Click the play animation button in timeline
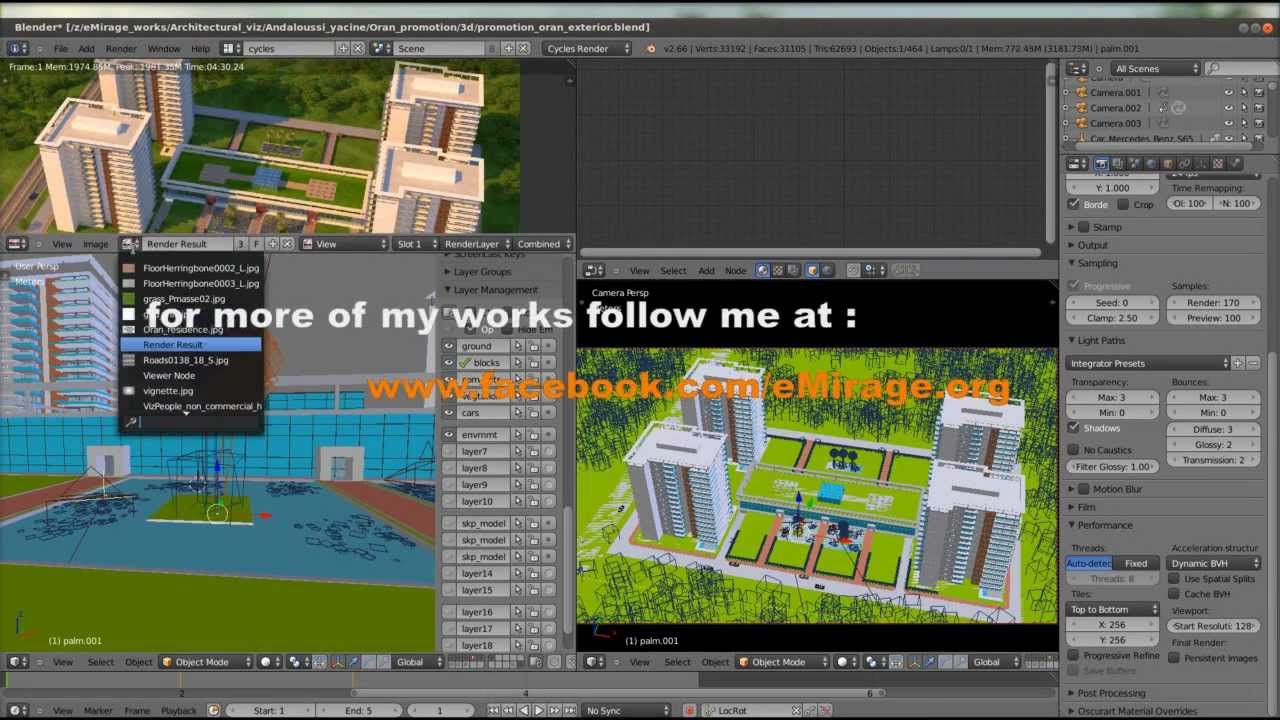 [538, 710]
